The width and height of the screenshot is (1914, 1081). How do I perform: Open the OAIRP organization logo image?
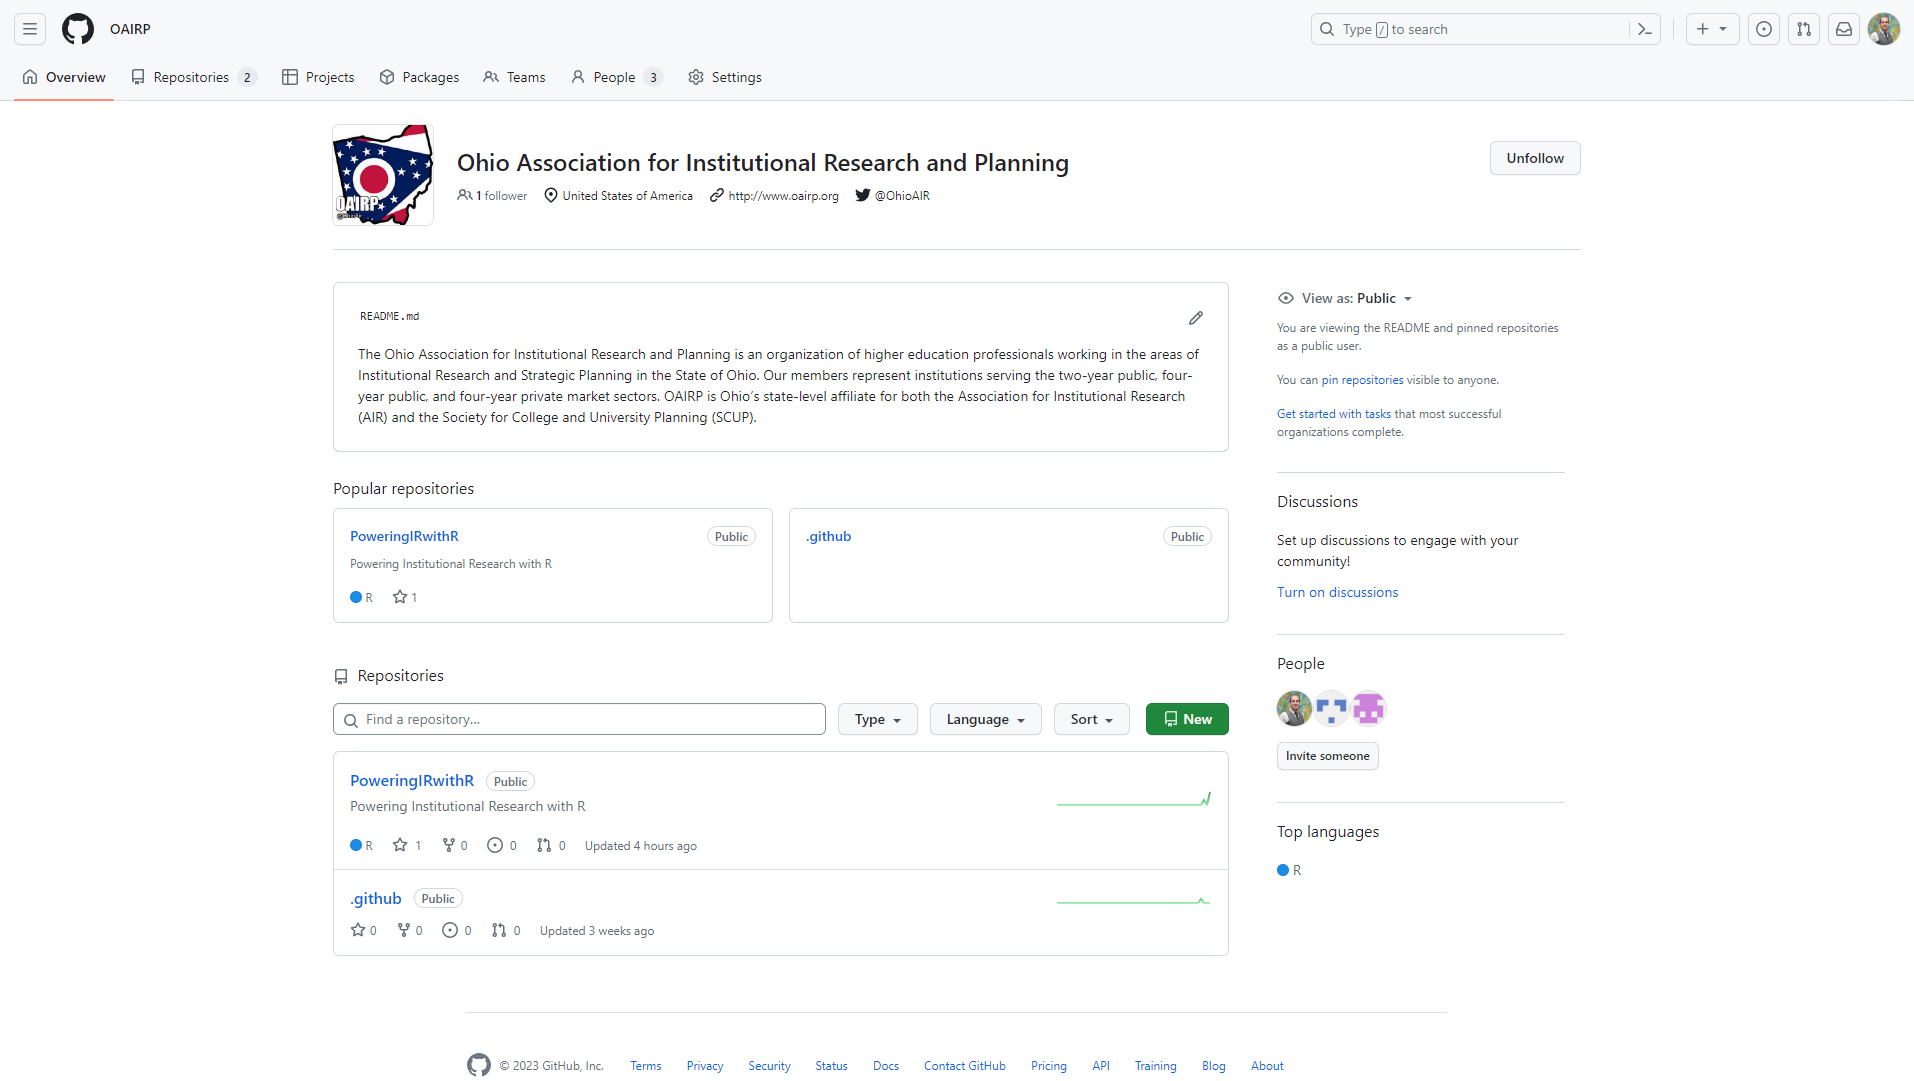pyautogui.click(x=383, y=175)
